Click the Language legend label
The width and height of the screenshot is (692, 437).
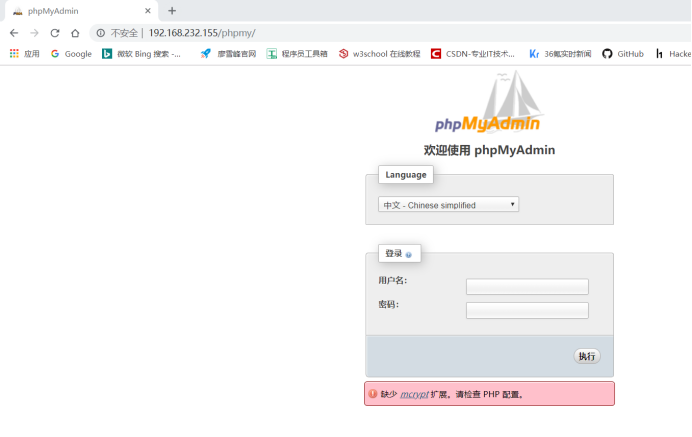tap(406, 175)
